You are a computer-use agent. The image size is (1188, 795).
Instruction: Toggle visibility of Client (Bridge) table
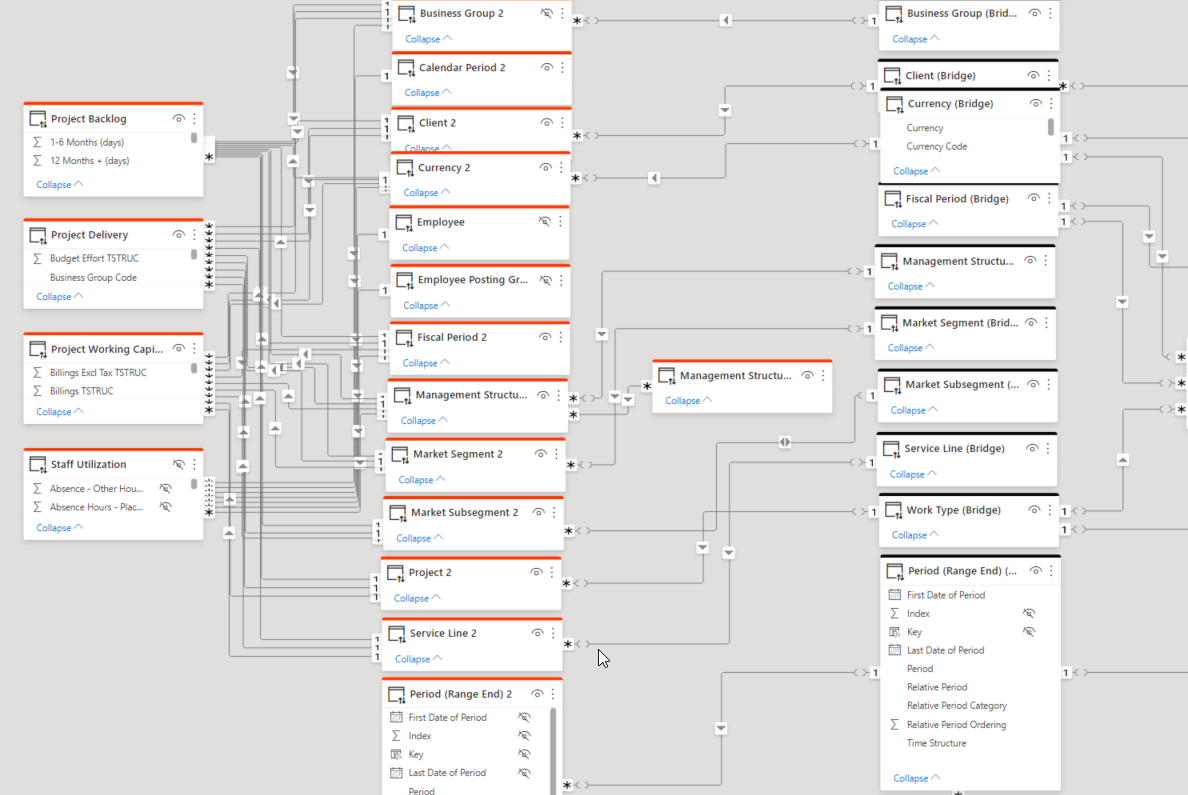click(1033, 76)
